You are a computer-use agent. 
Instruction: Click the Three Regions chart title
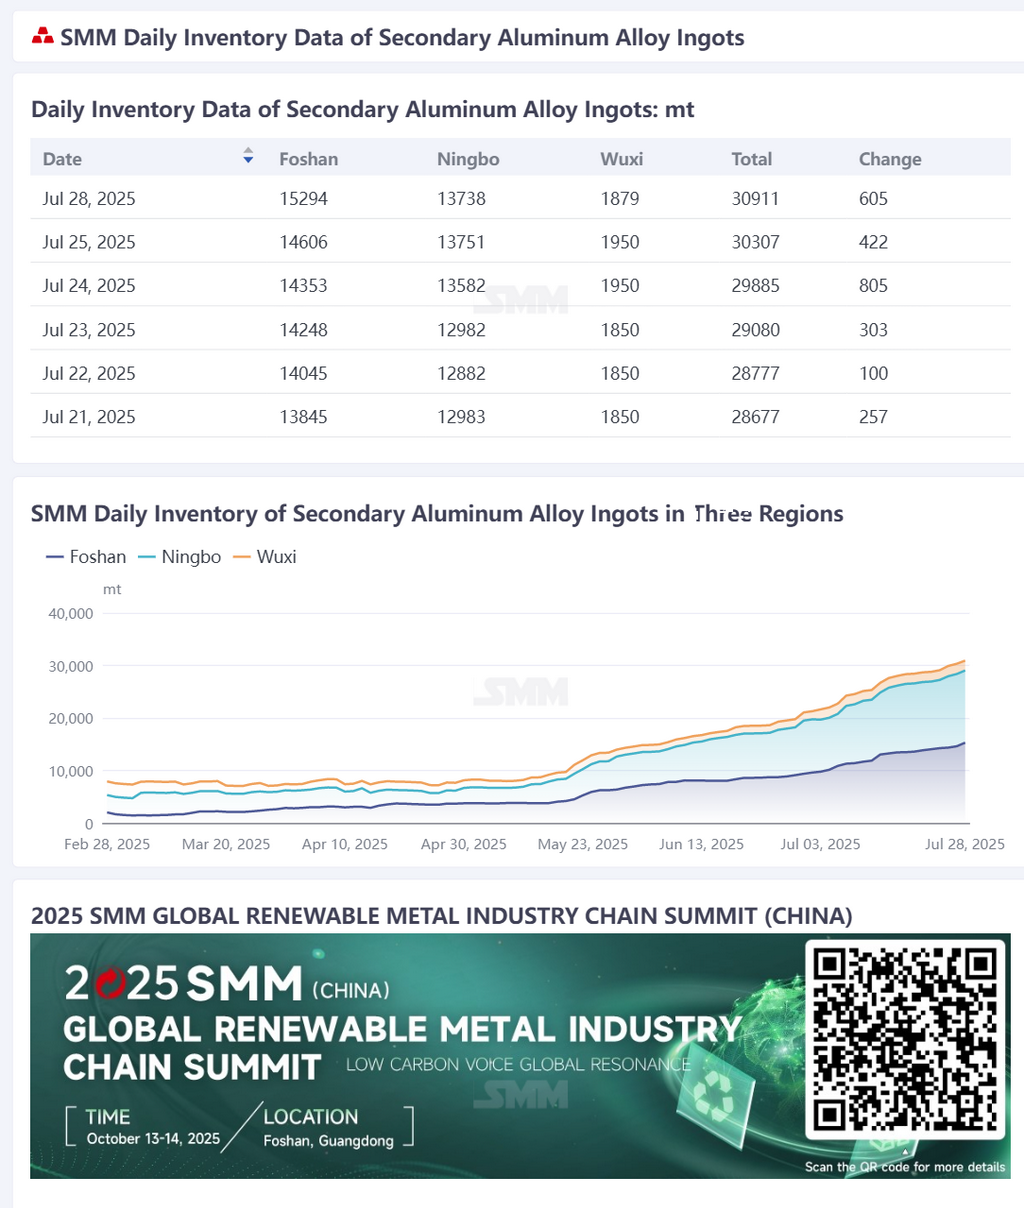[x=437, y=514]
